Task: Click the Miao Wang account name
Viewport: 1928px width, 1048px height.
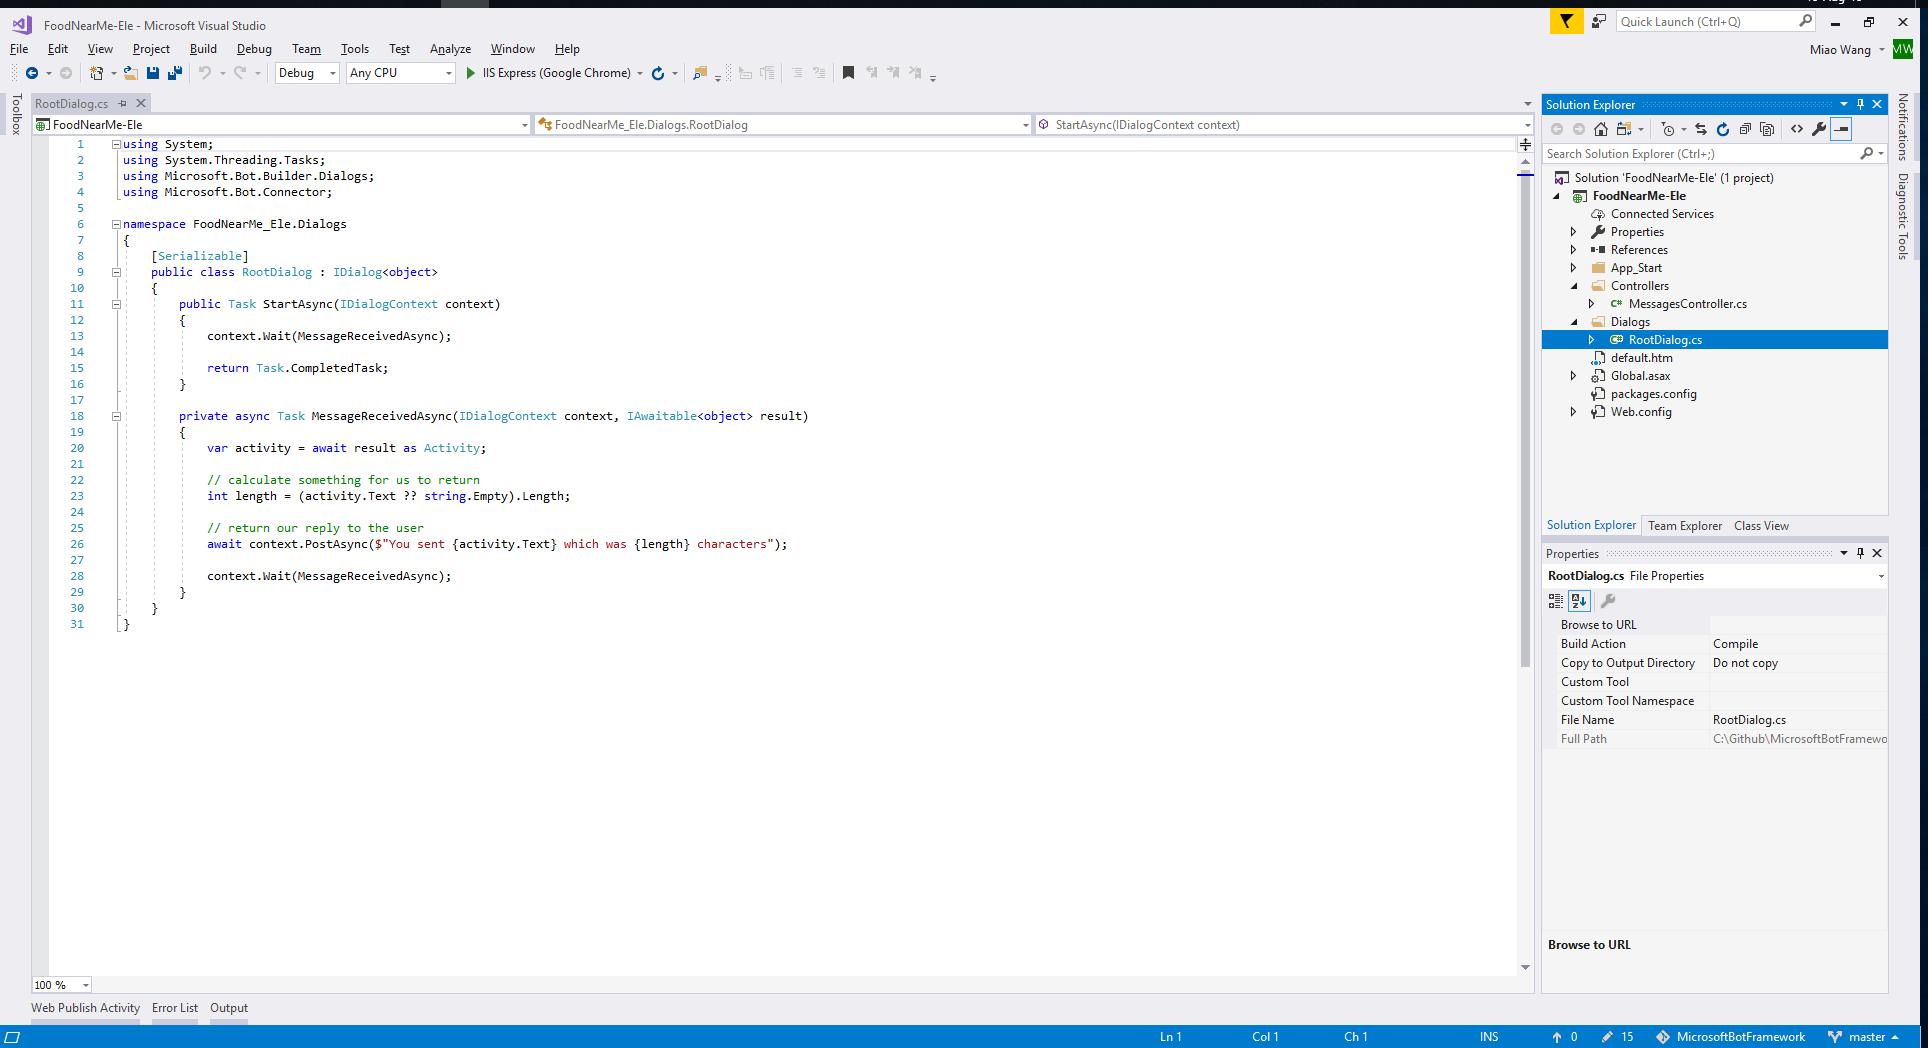Action: tap(1840, 50)
